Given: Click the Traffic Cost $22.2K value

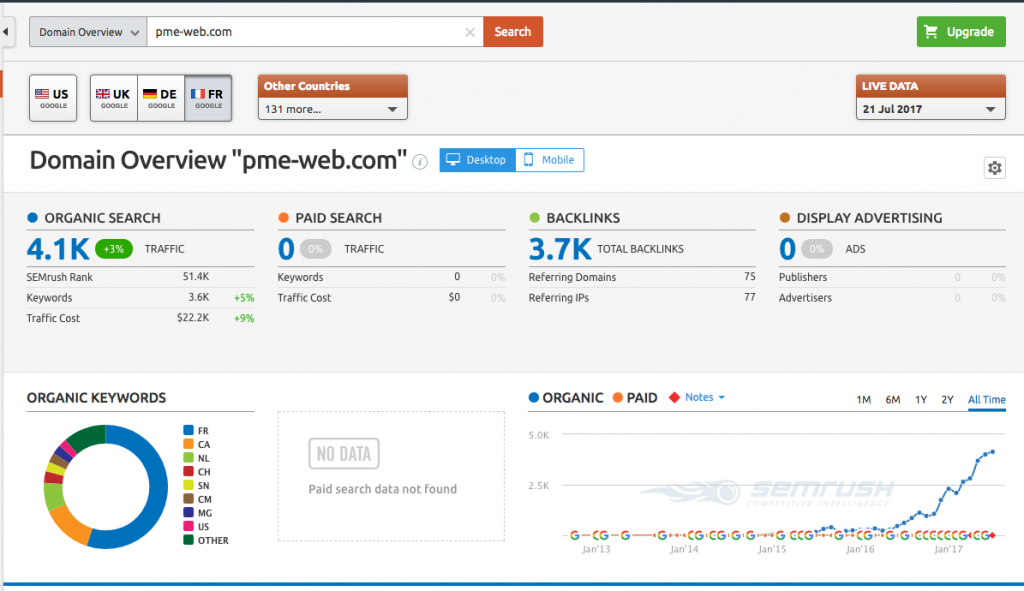Looking at the screenshot, I should [193, 318].
